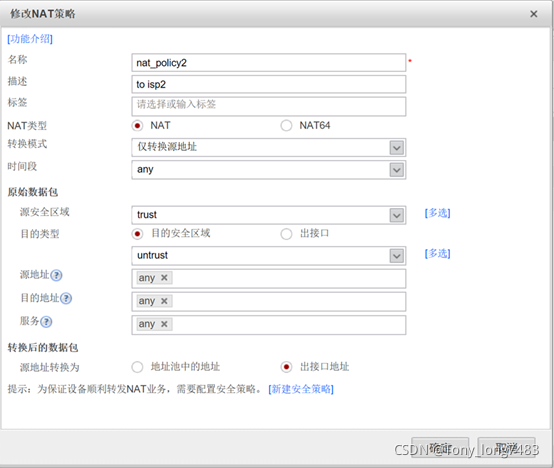Click the 转换模式 label
Image resolution: width=554 pixels, height=468 pixels.
tap(27, 144)
